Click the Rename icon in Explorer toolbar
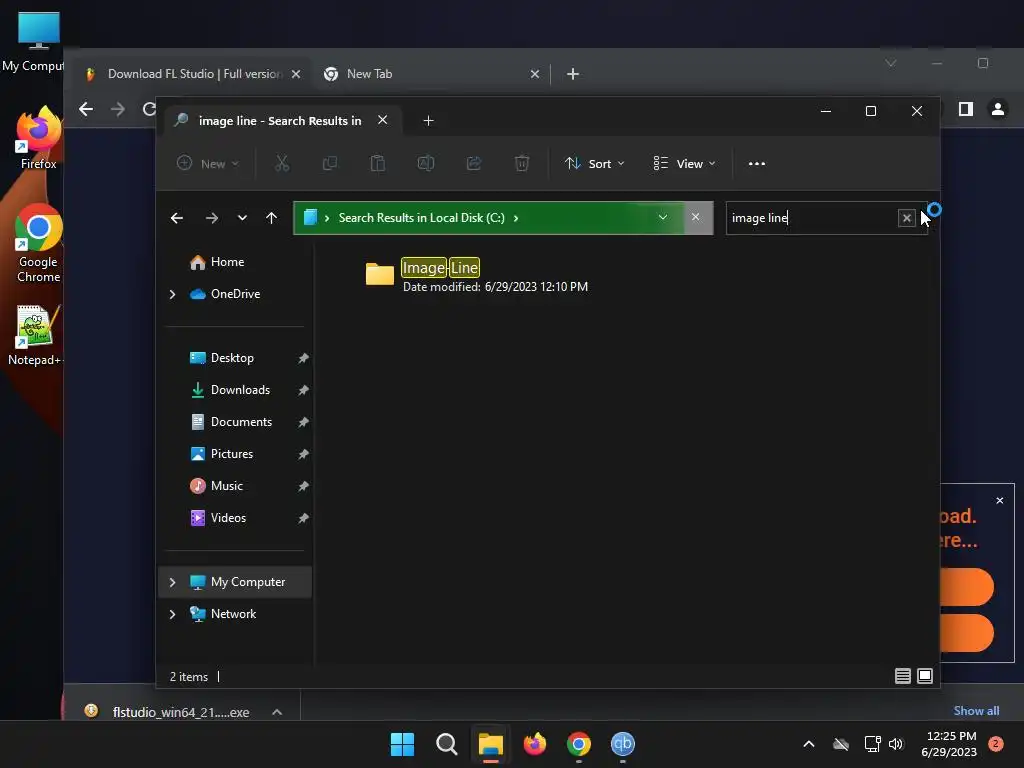The width and height of the screenshot is (1024, 768). pos(426,163)
